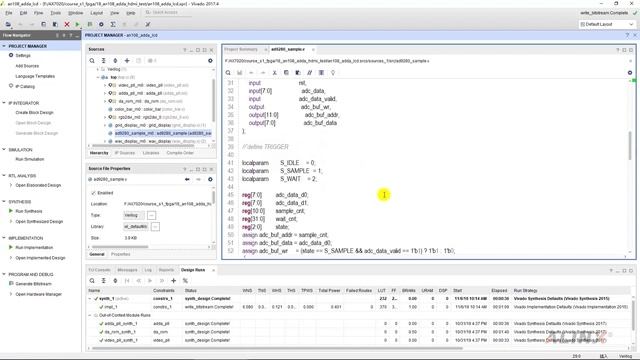Click the red X cancel icon in main toolbar
The image size is (640, 360).
click(x=67, y=24)
